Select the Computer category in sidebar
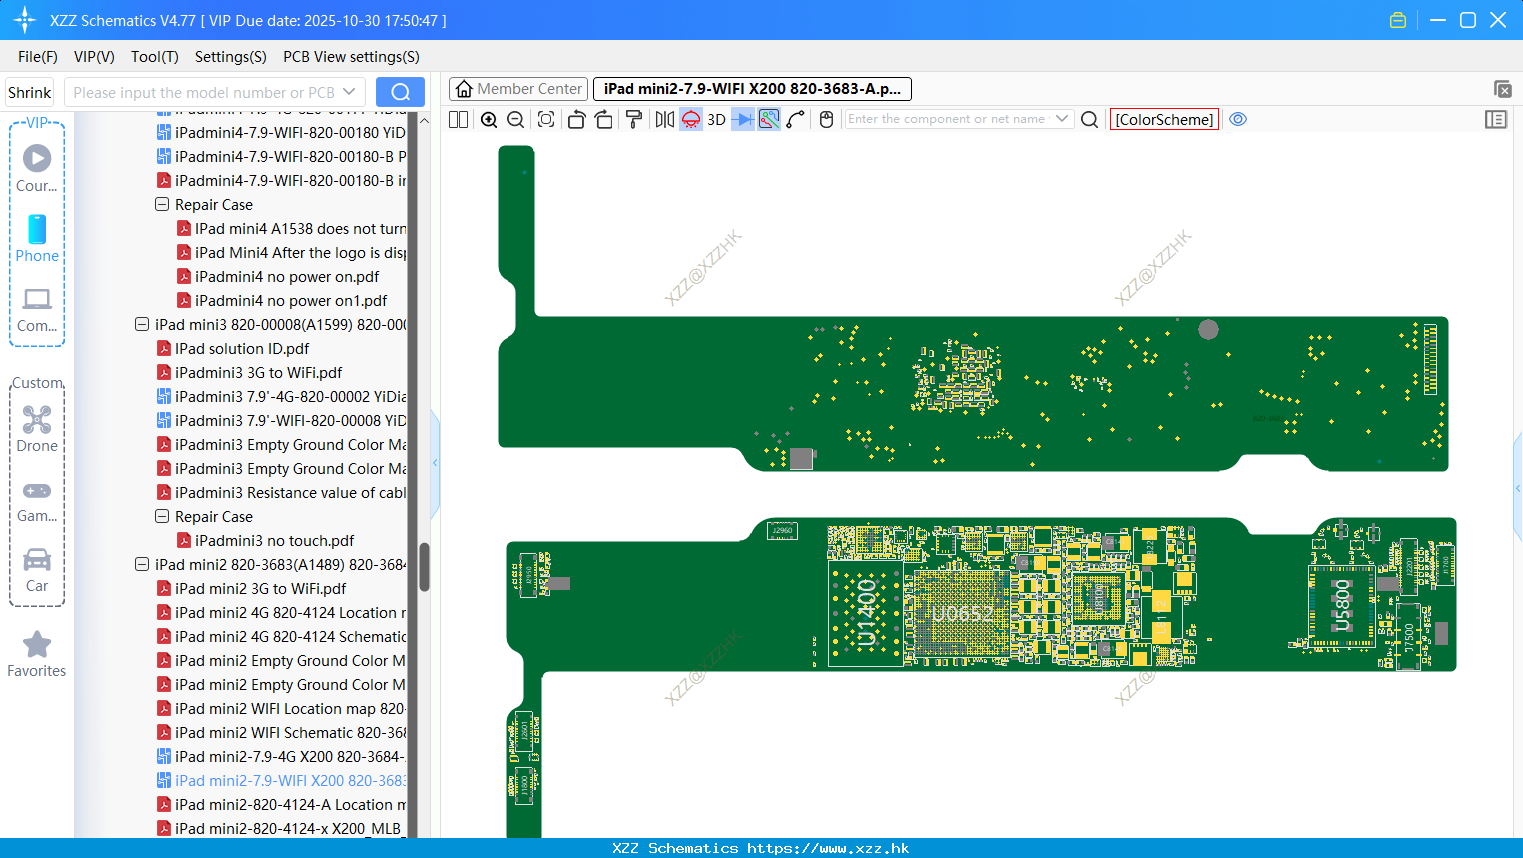 [x=37, y=309]
